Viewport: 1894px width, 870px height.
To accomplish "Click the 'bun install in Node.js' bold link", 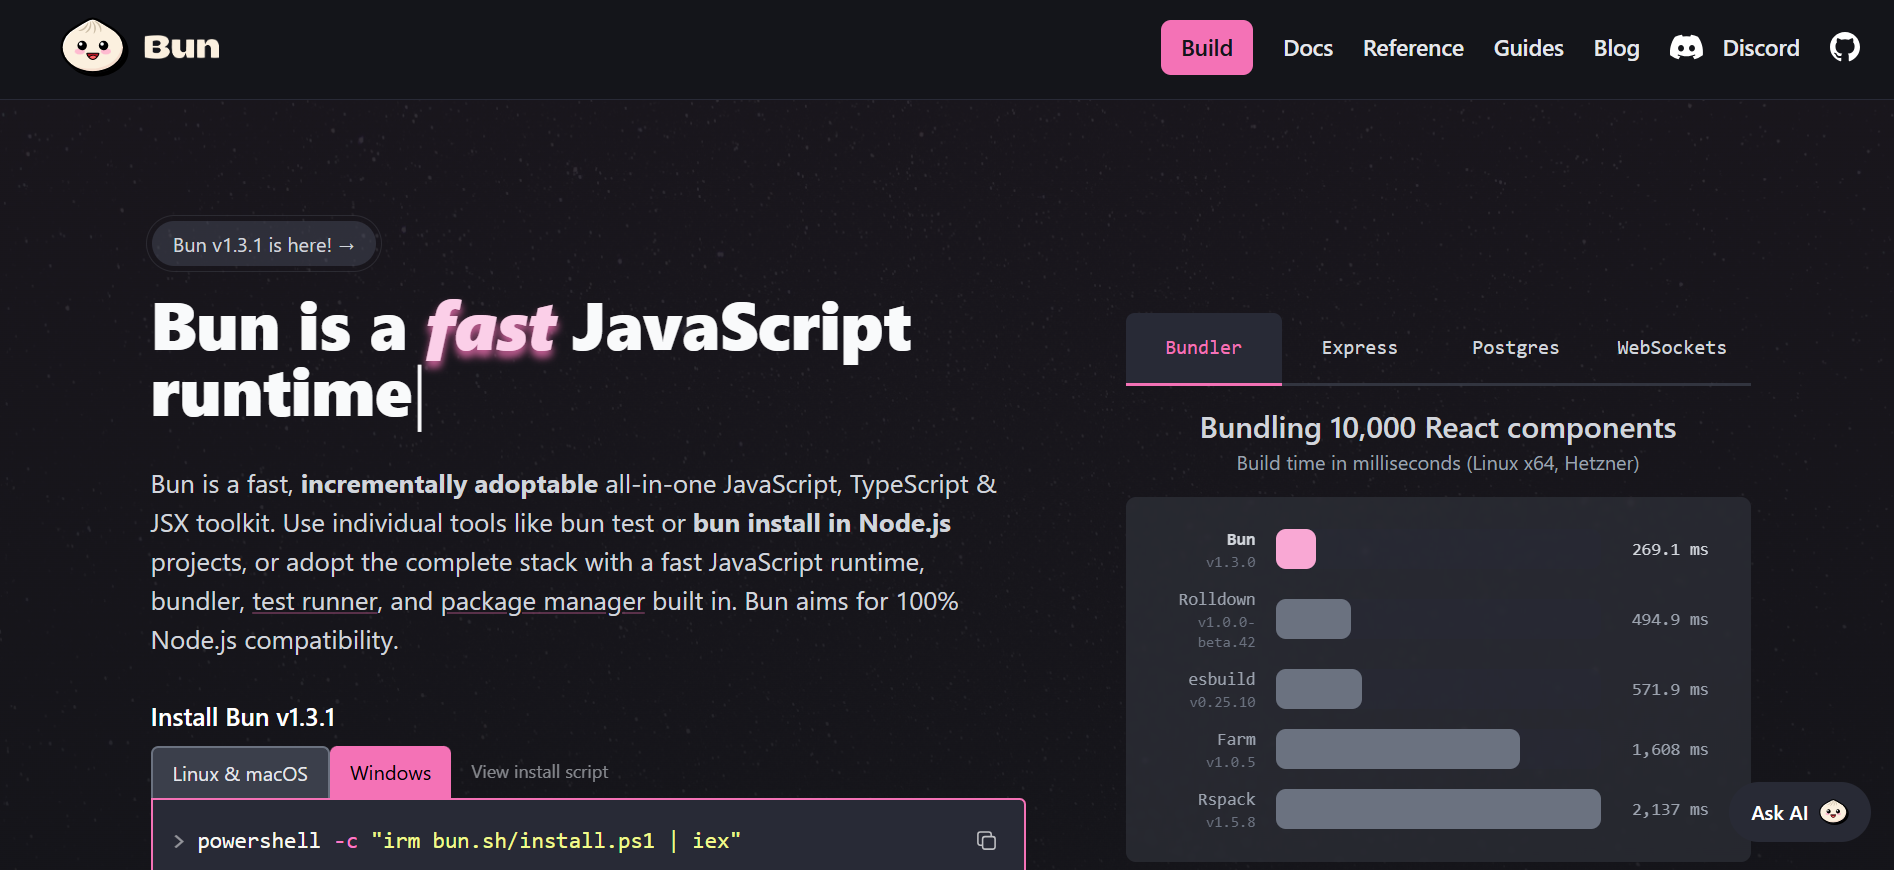I will tap(822, 523).
